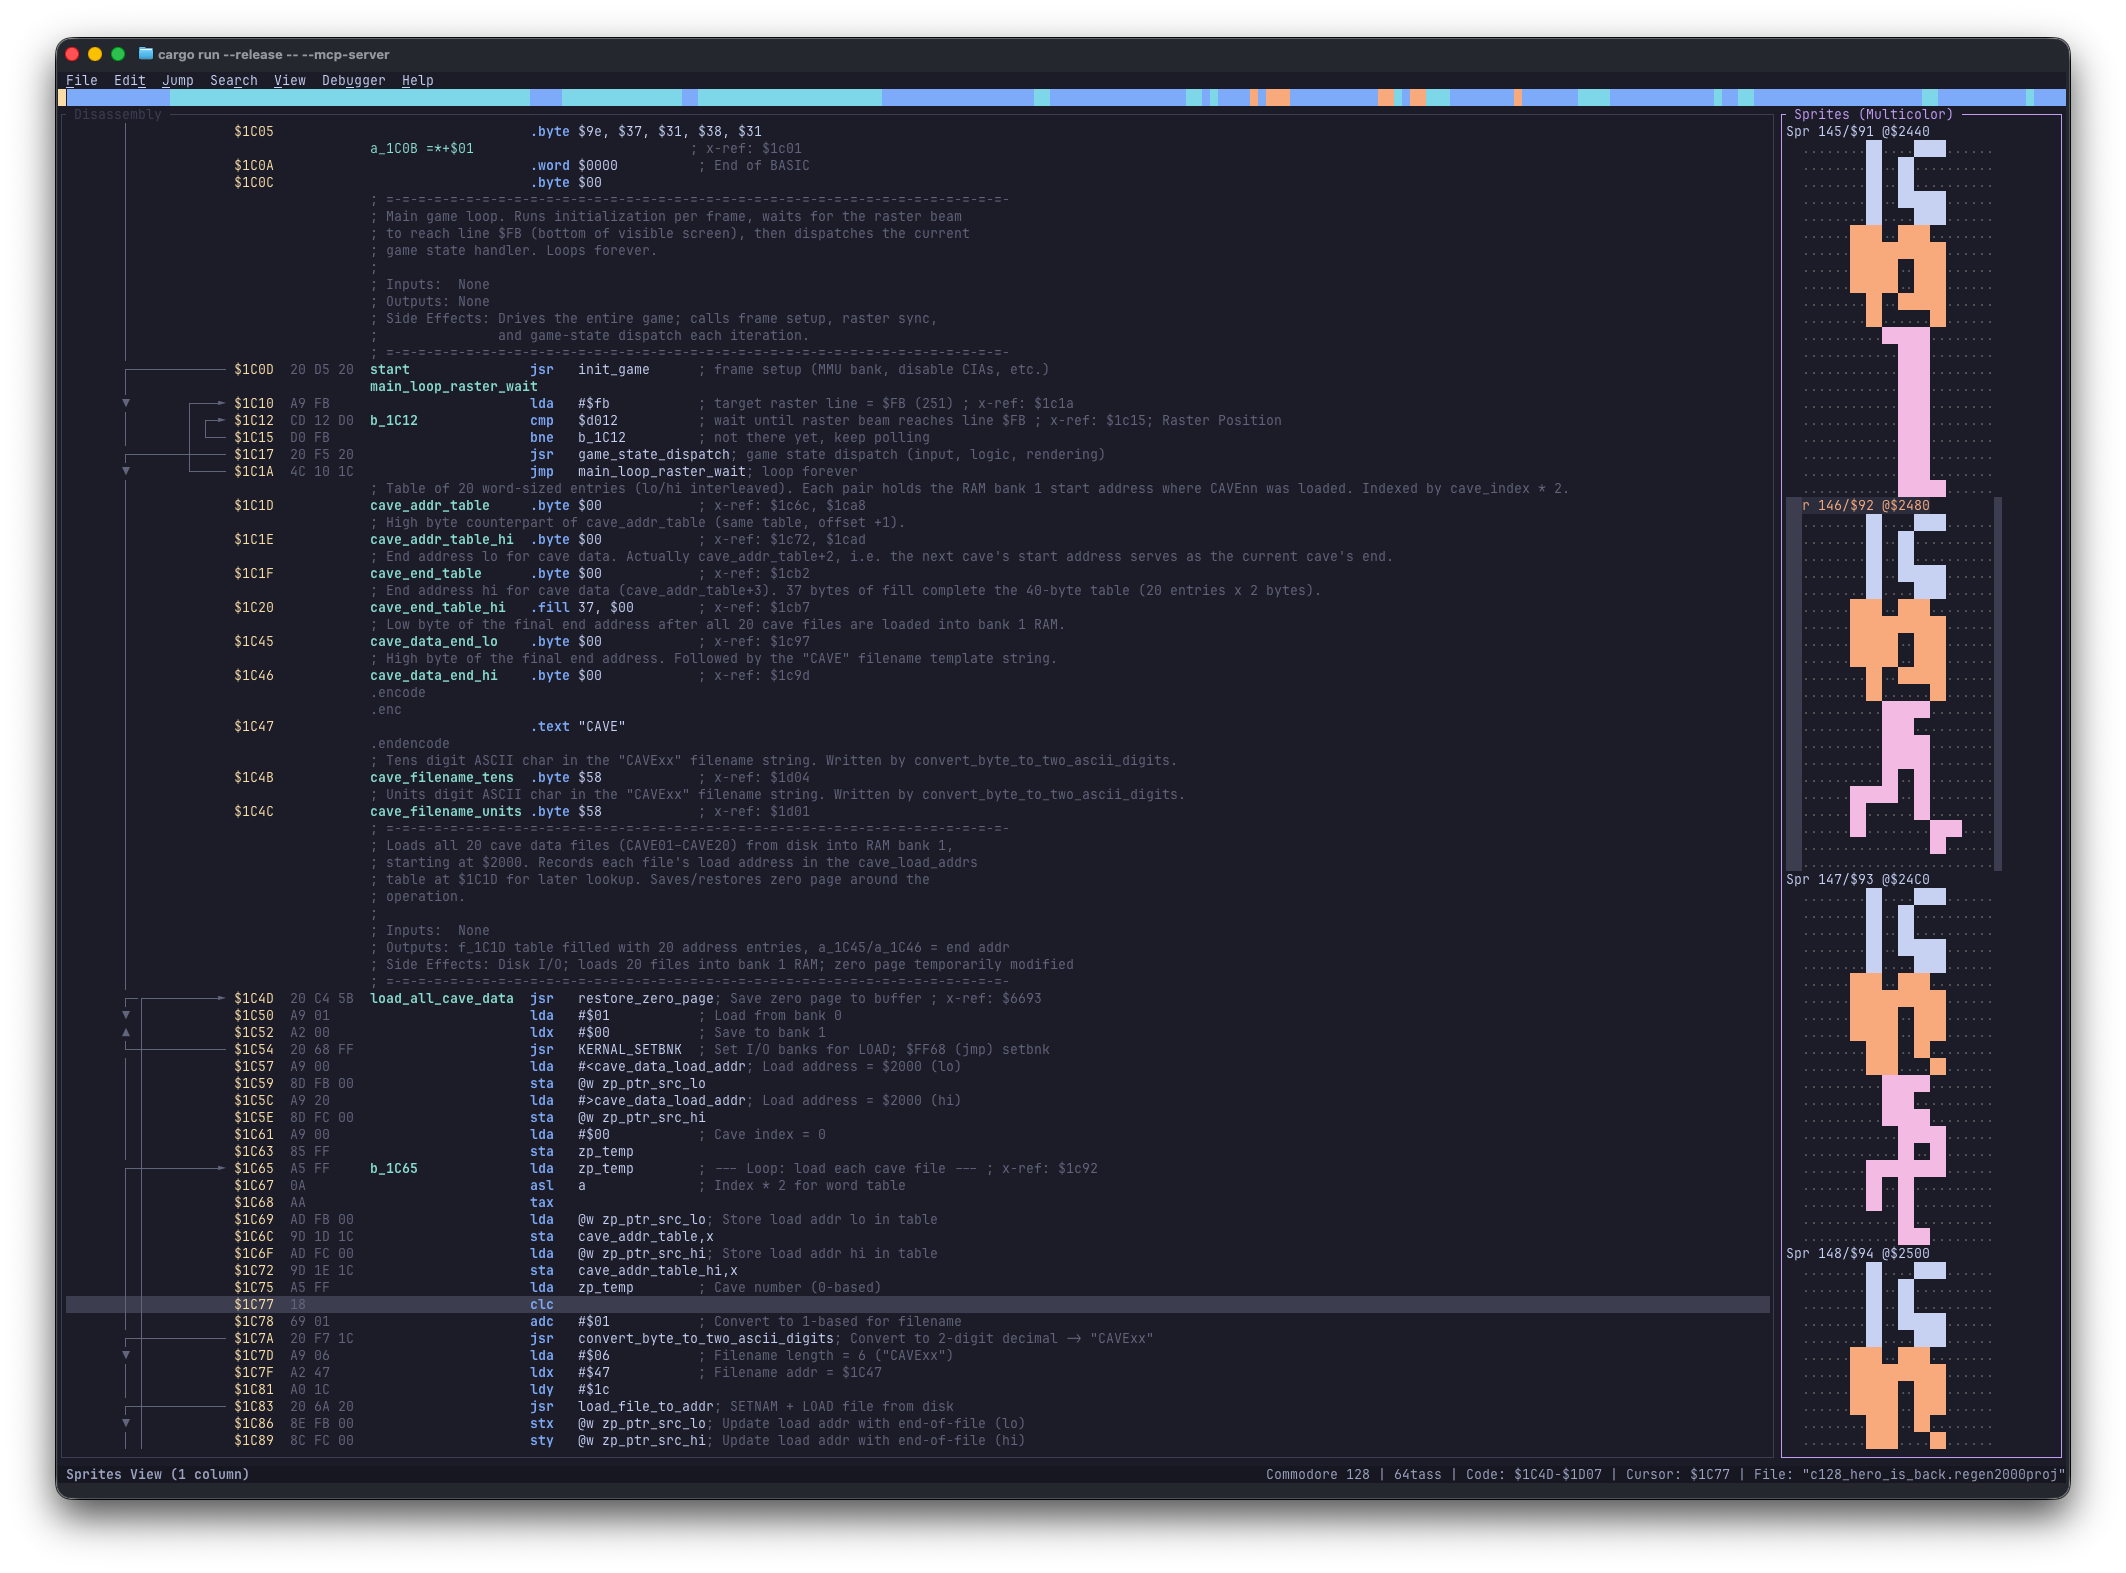Viewport: 2126px width, 1573px height.
Task: Click jump arrow marker at $1C7D
Action: [x=126, y=1355]
